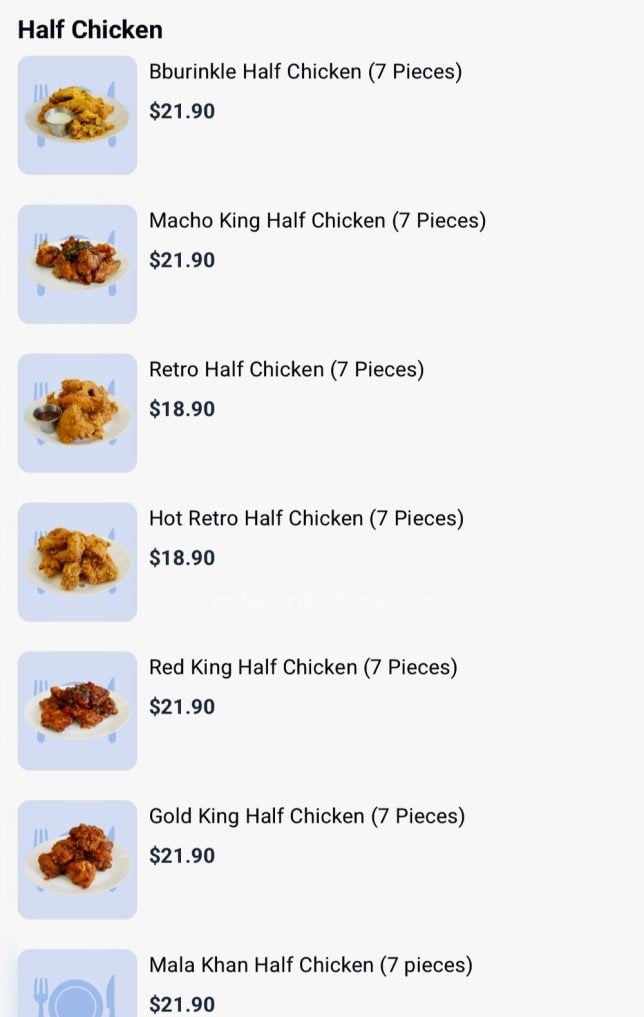Open the Hot Retro Half Chicken picture
644x1017 pixels.
click(x=77, y=561)
